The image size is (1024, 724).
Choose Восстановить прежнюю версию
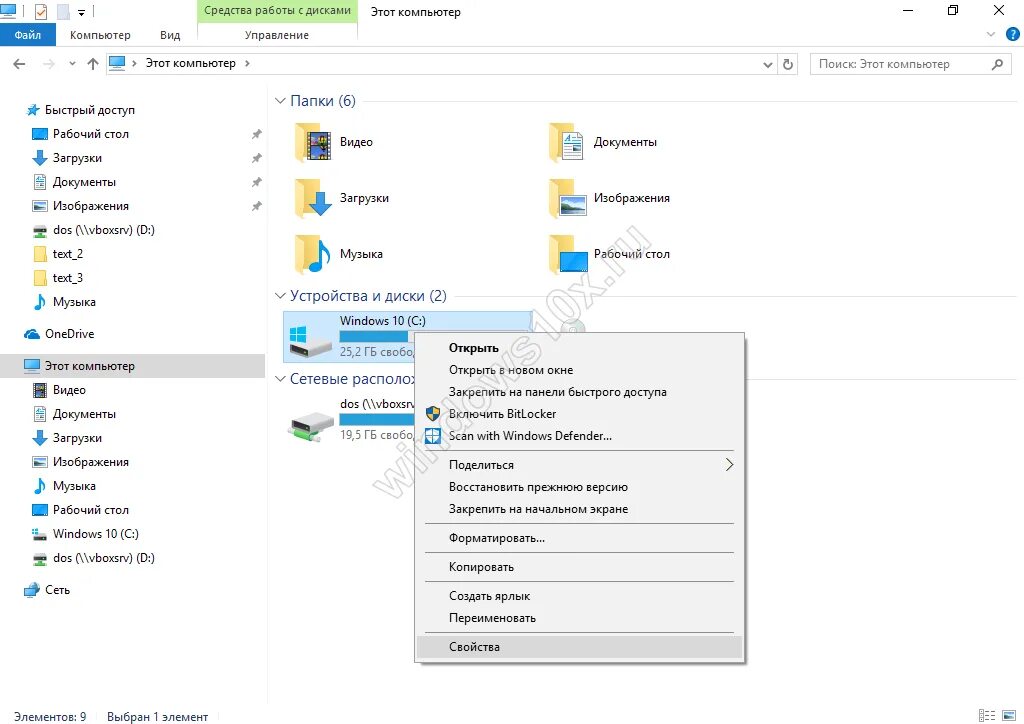[x=579, y=487]
